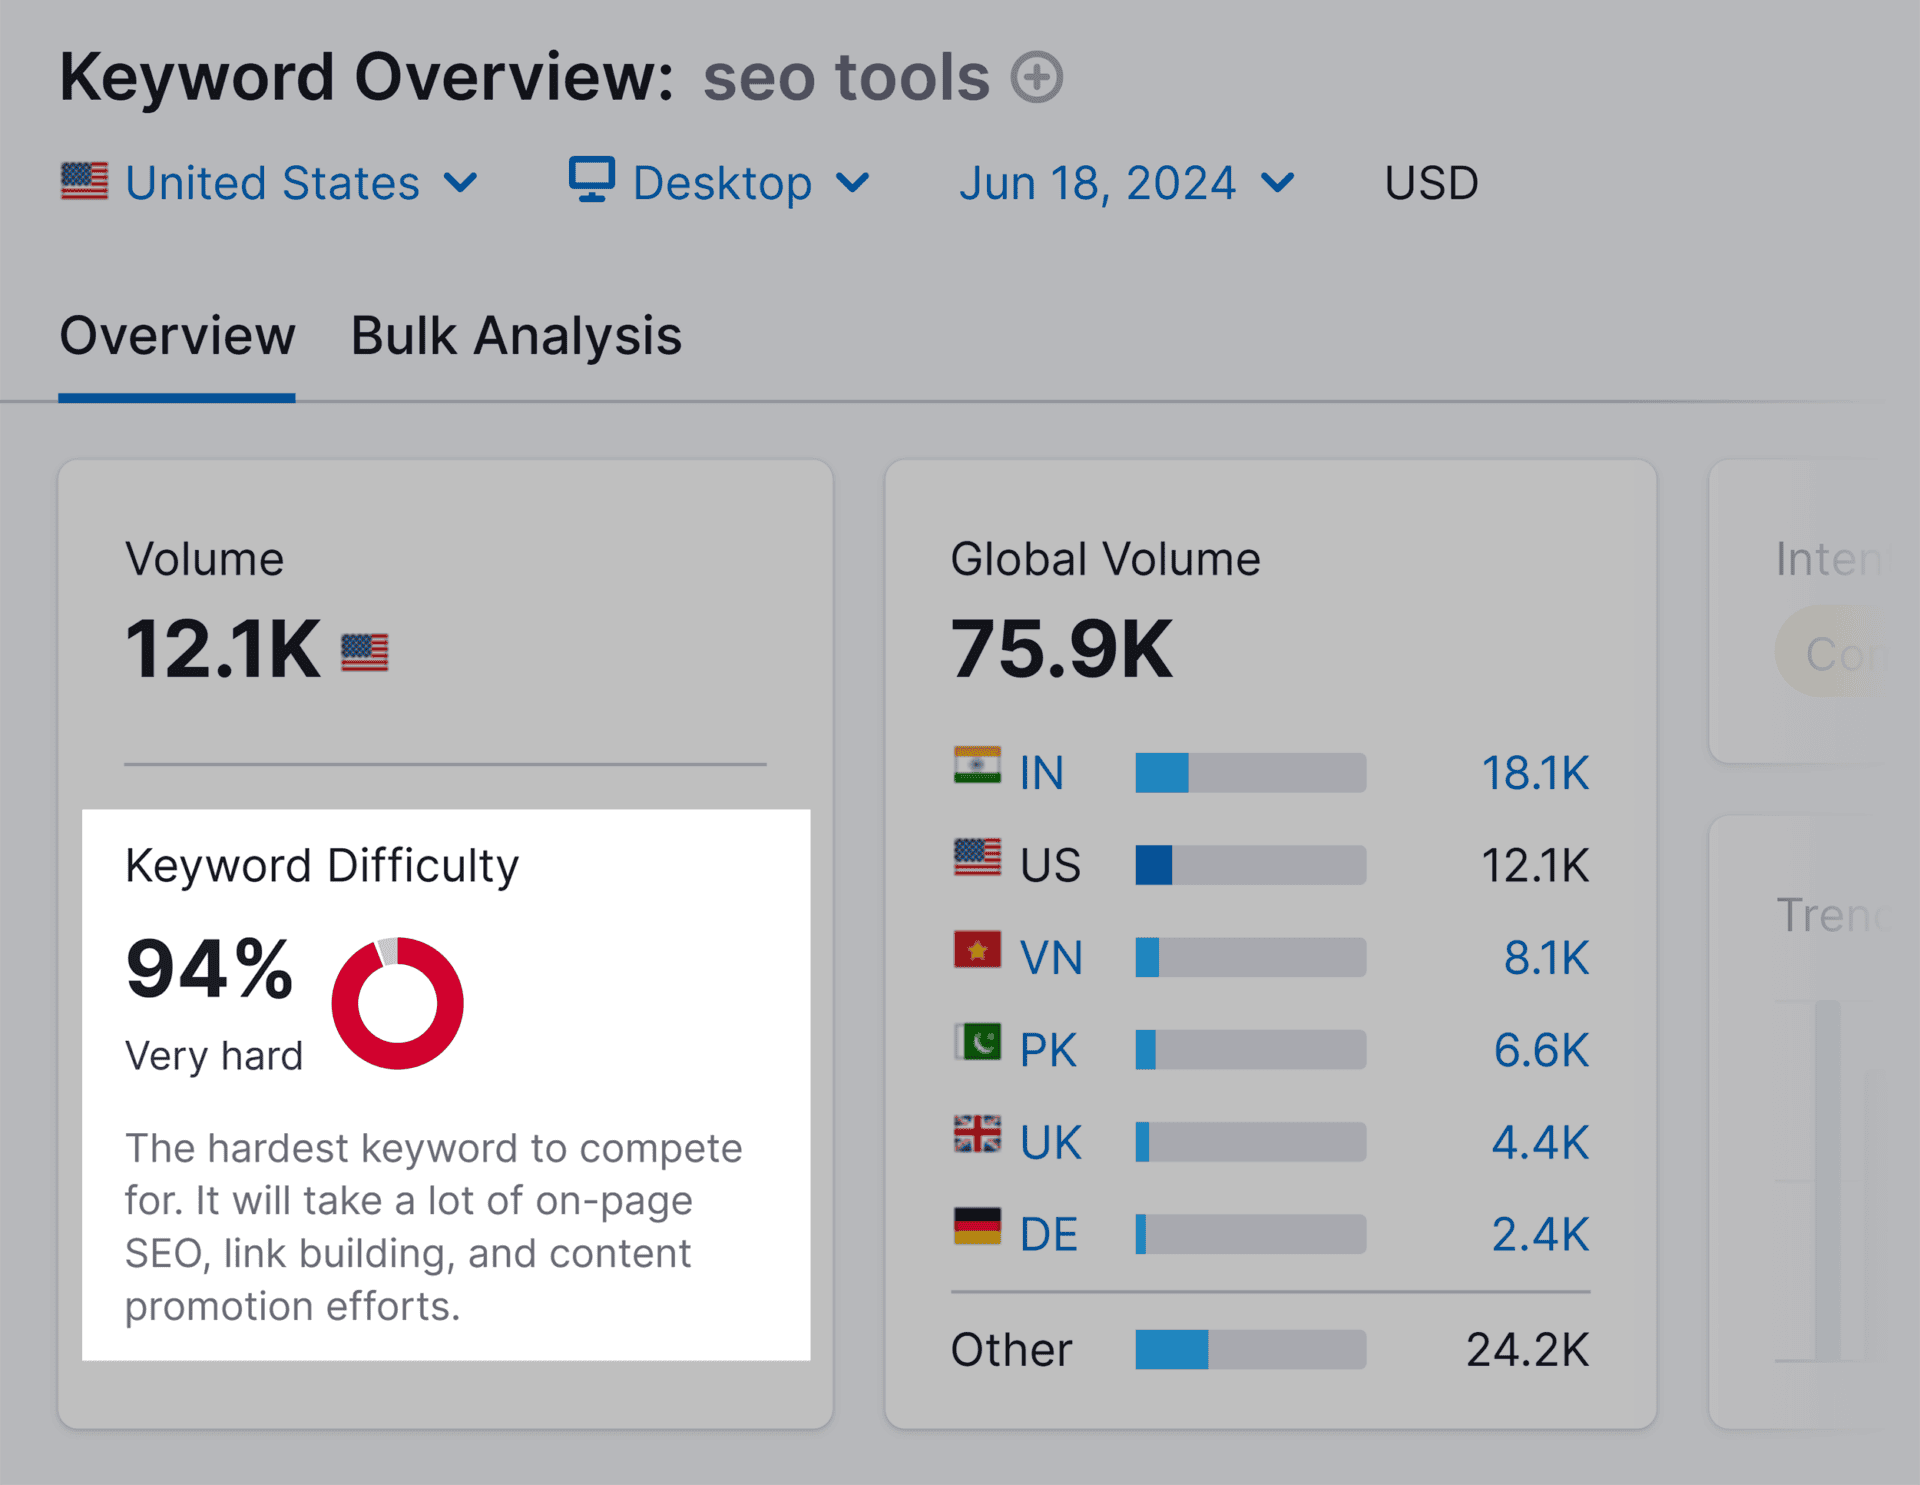Switch to the Bulk Analysis tab

pos(515,336)
